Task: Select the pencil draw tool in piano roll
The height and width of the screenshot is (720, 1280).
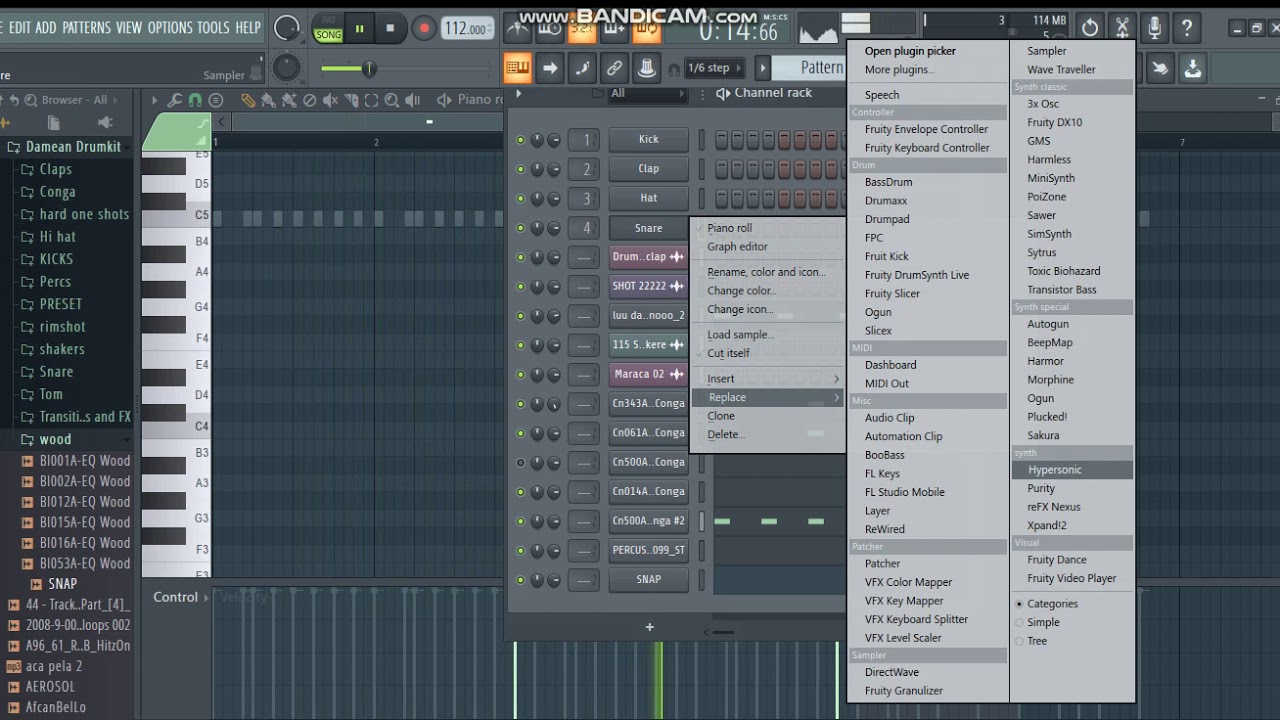Action: coord(247,100)
